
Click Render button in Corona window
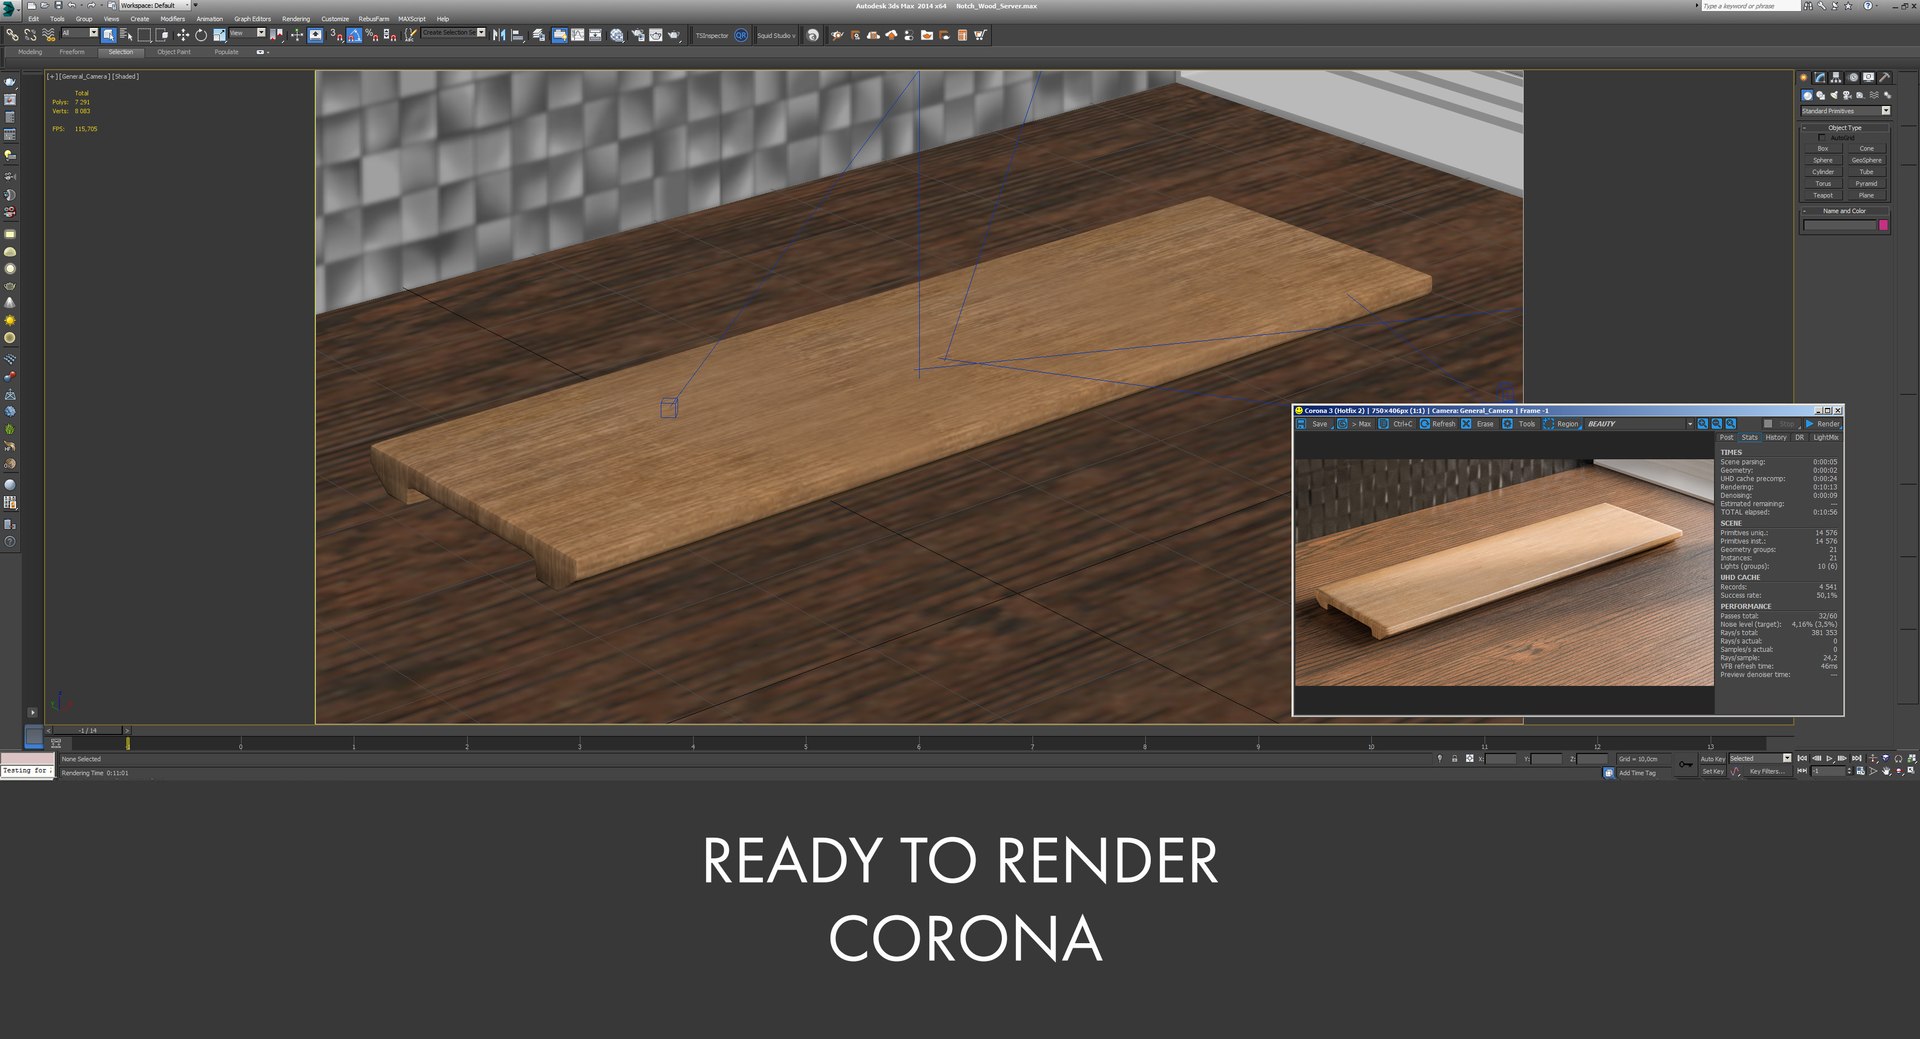pyautogui.click(x=1822, y=424)
